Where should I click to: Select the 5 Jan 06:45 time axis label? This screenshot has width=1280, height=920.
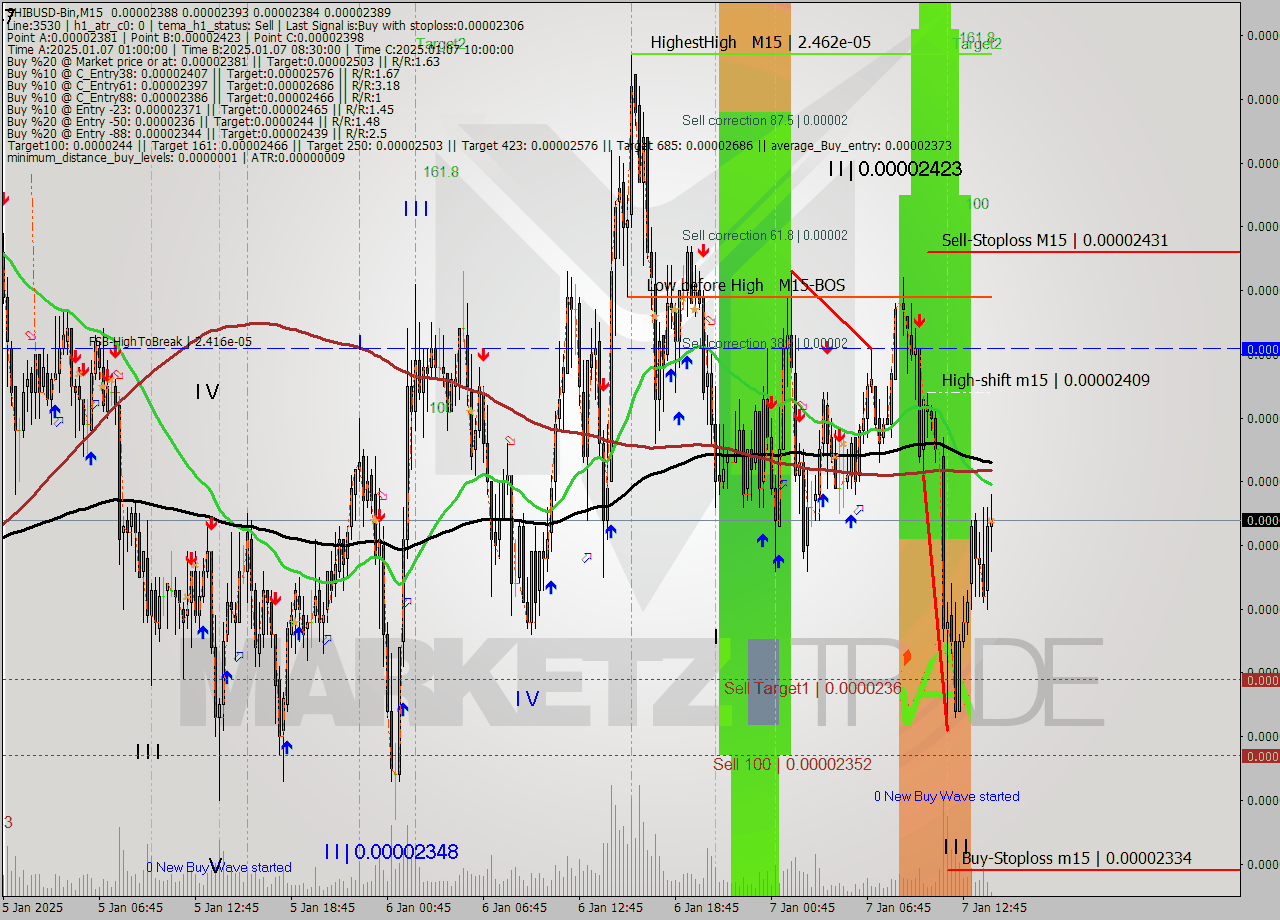click(x=131, y=908)
